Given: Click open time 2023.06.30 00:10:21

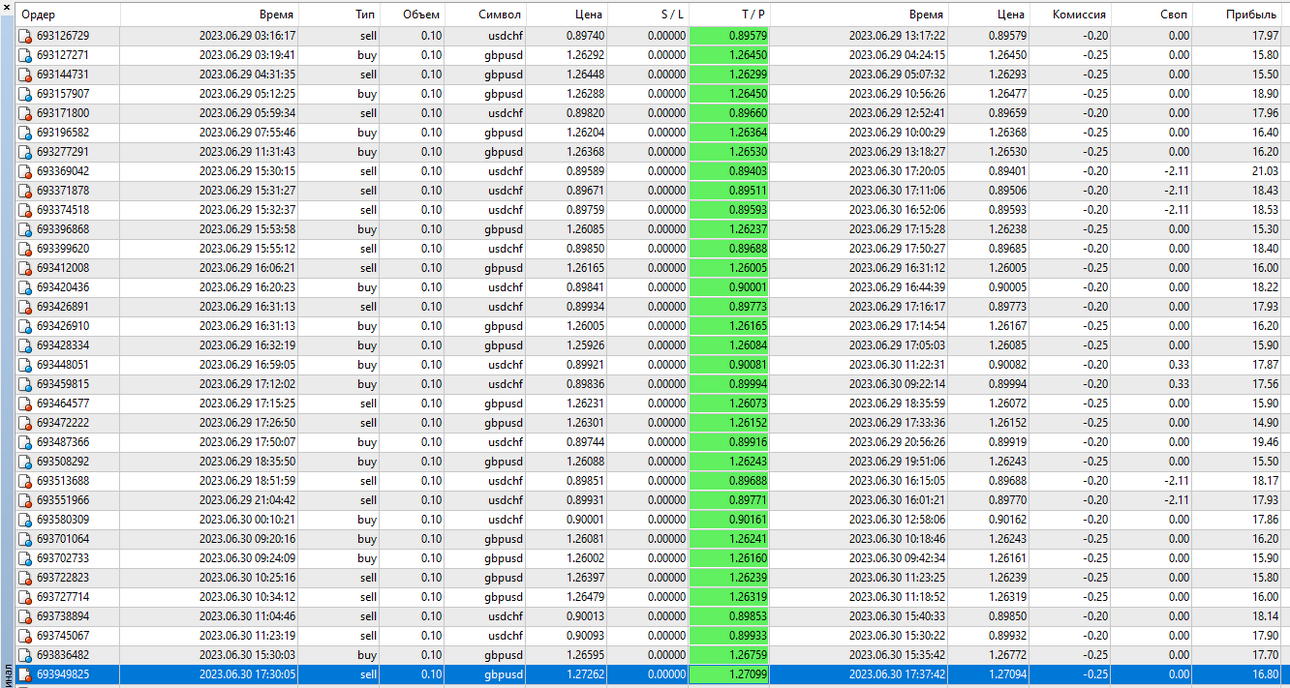Looking at the screenshot, I should [247, 520].
